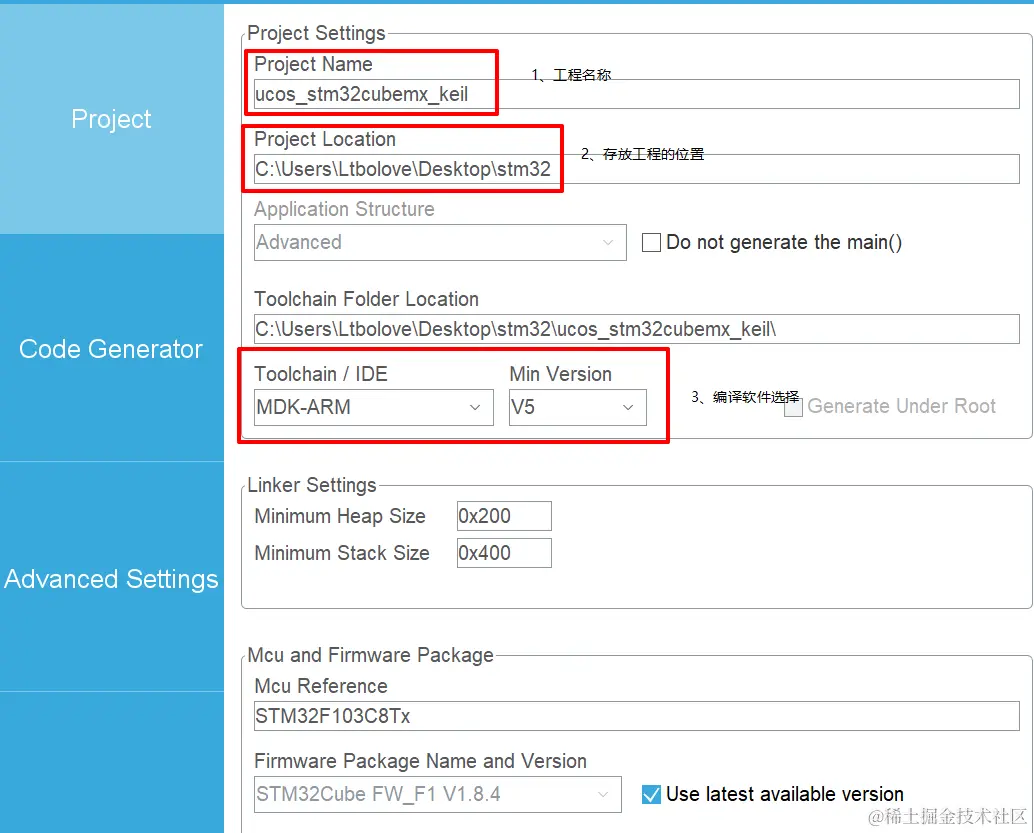Expand the Application Structure dropdown
This screenshot has width=1034, height=833.
click(x=440, y=242)
